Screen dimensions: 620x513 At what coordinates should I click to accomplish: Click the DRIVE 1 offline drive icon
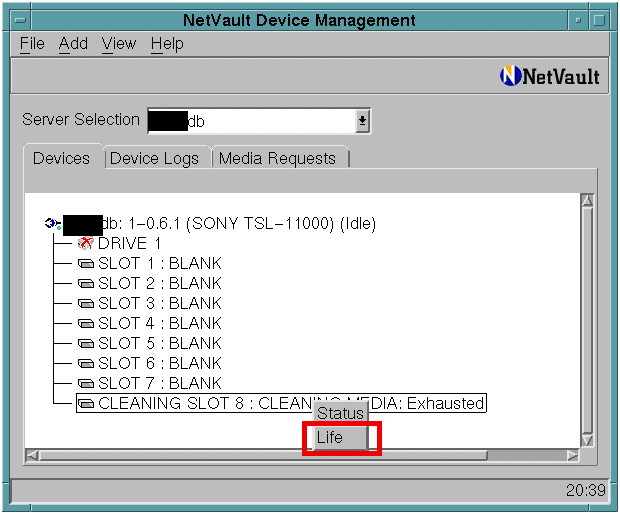85,243
